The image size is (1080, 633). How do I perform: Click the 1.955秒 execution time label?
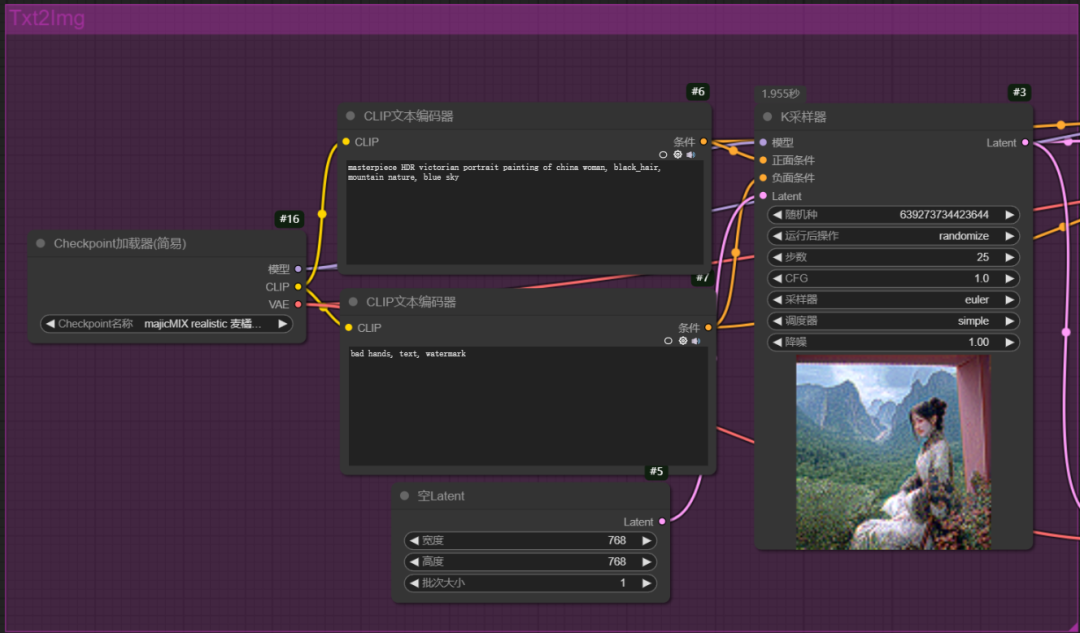pos(780,94)
